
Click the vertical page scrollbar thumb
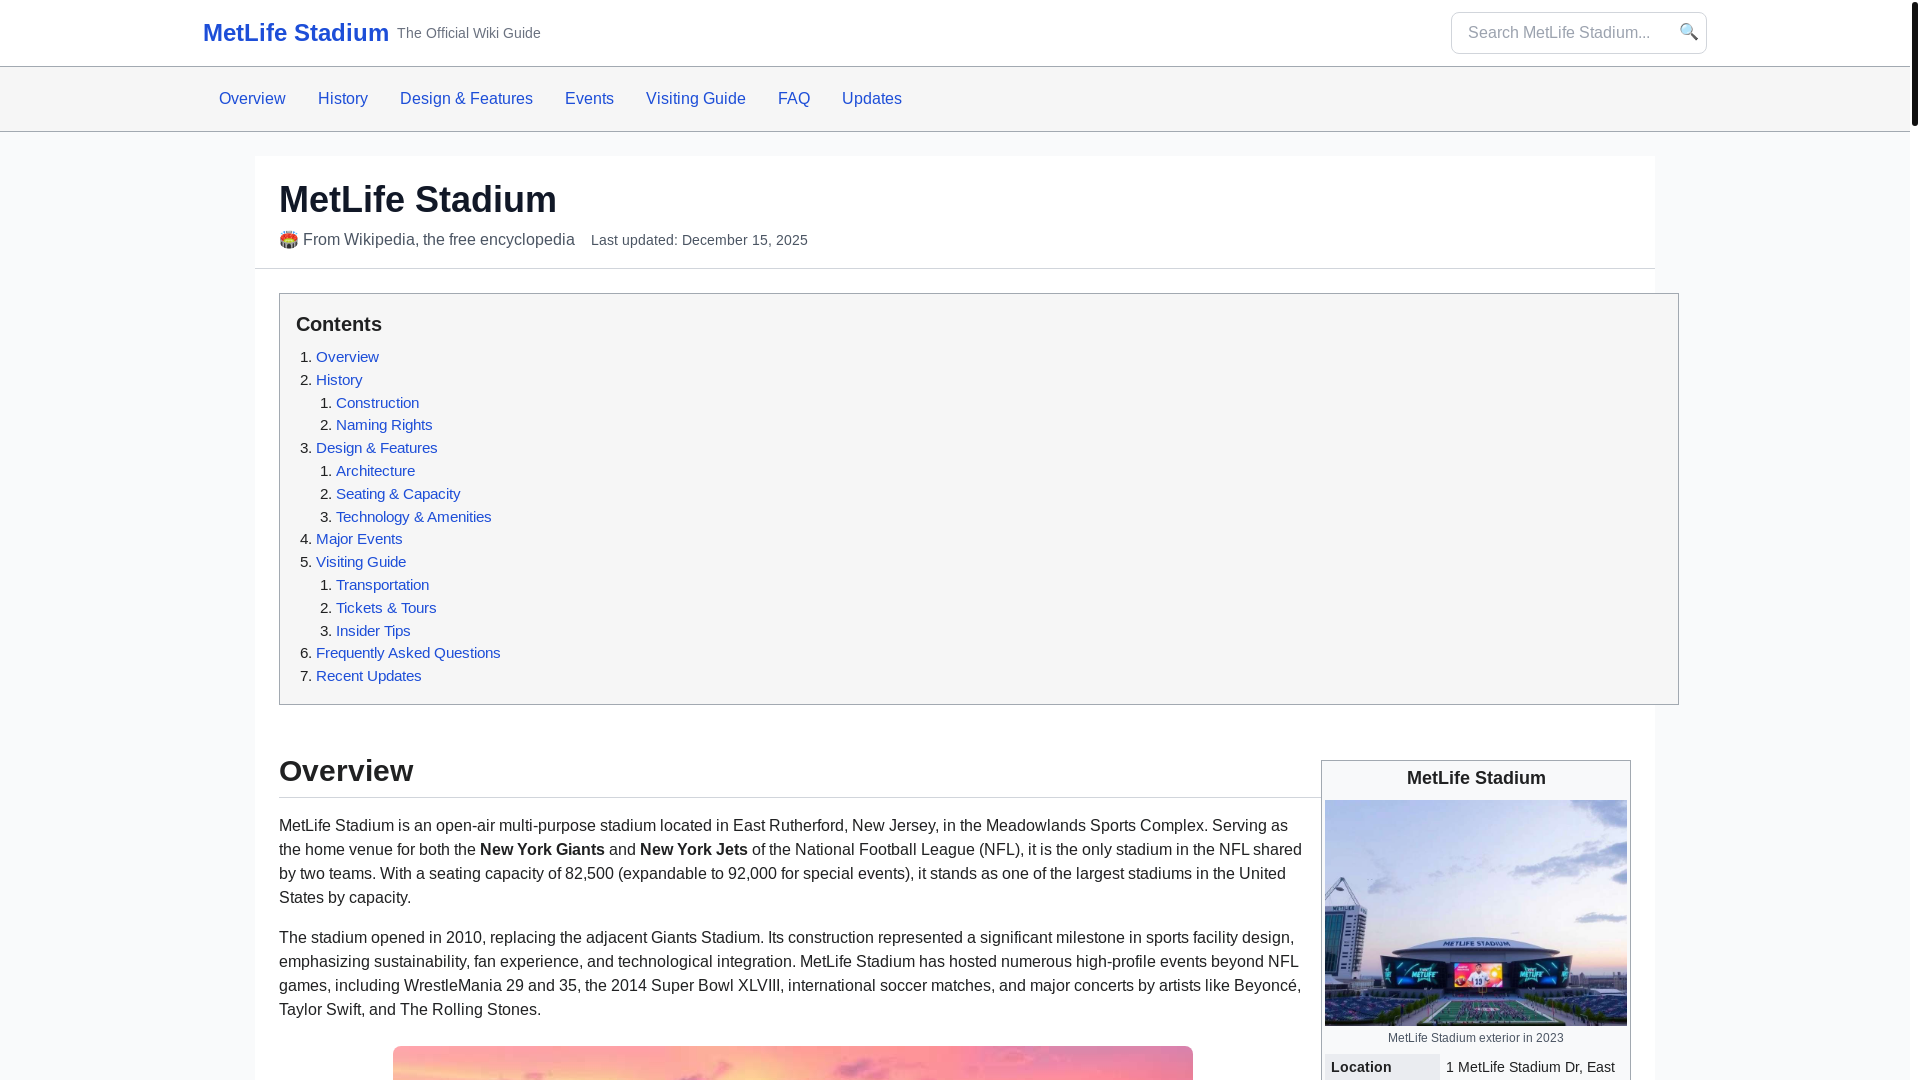[x=1914, y=63]
